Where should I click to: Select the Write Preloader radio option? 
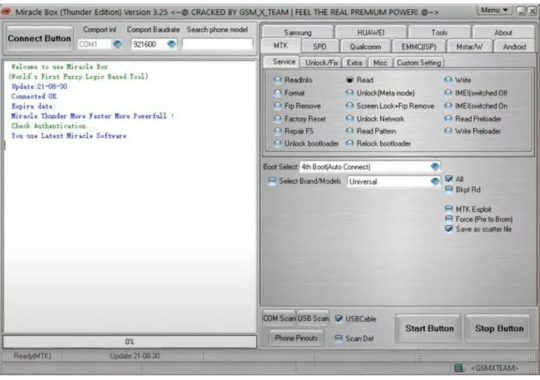(472, 131)
